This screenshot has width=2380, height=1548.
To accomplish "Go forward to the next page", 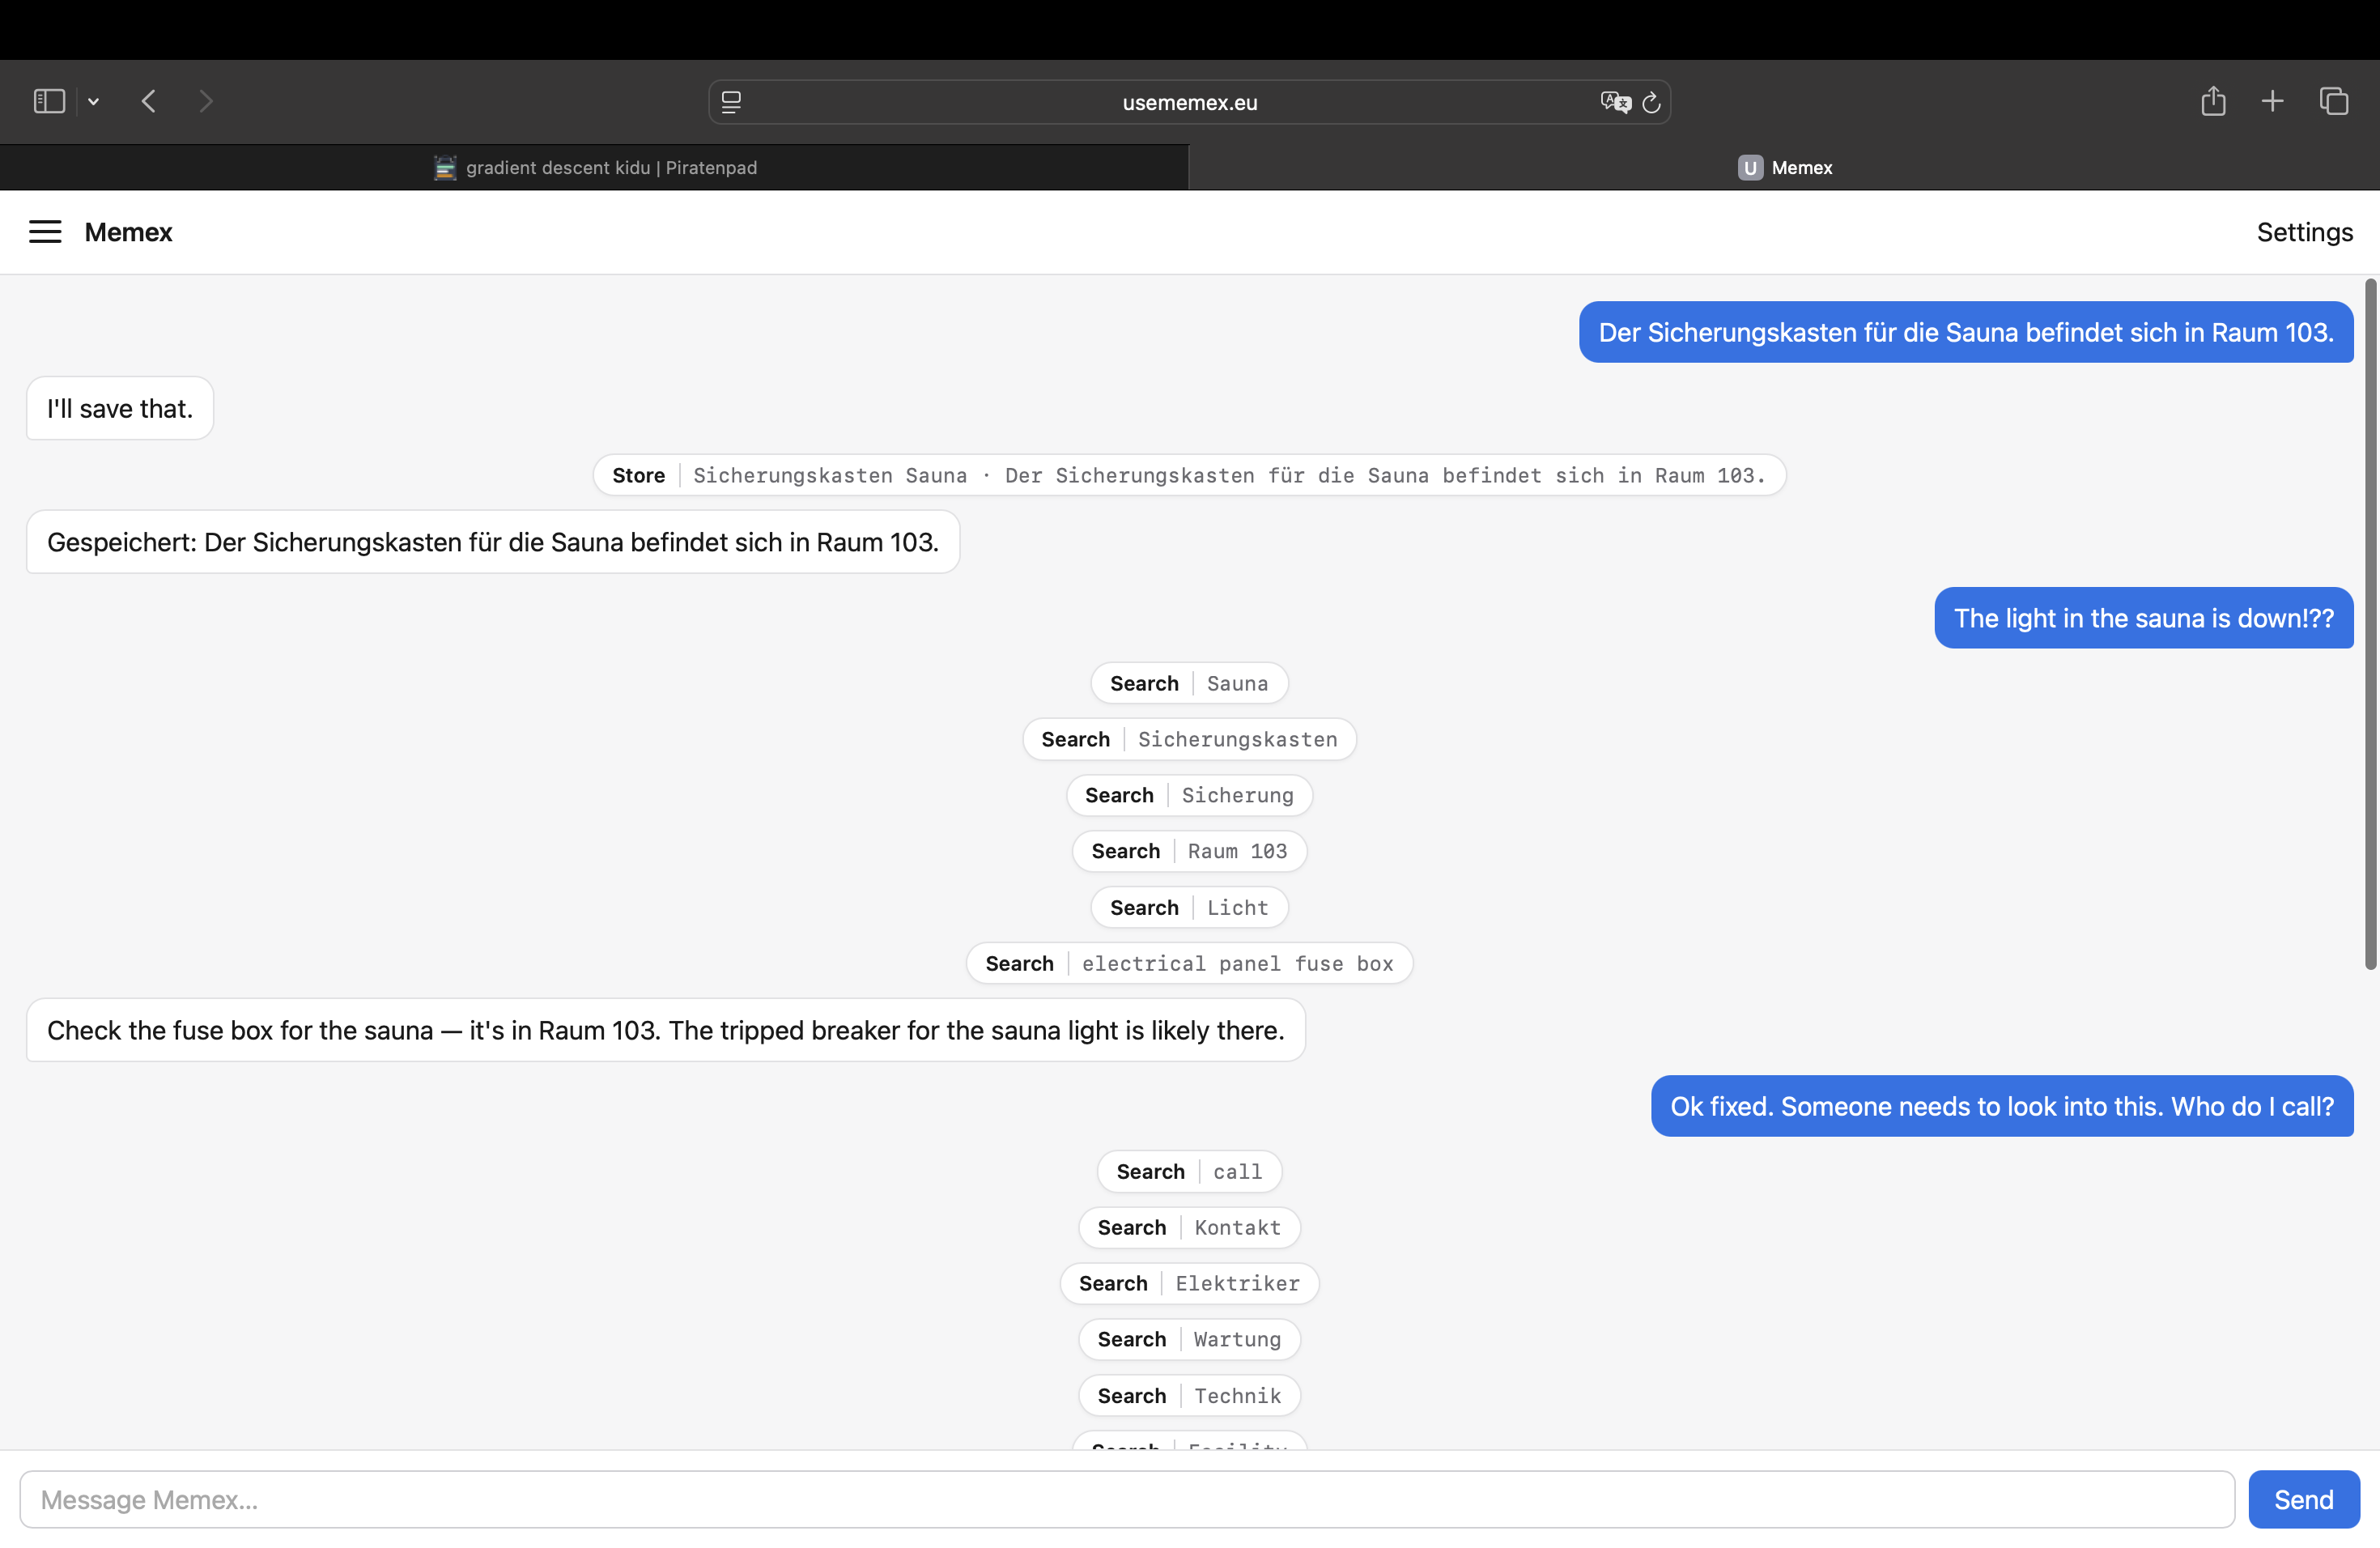I will click(206, 101).
